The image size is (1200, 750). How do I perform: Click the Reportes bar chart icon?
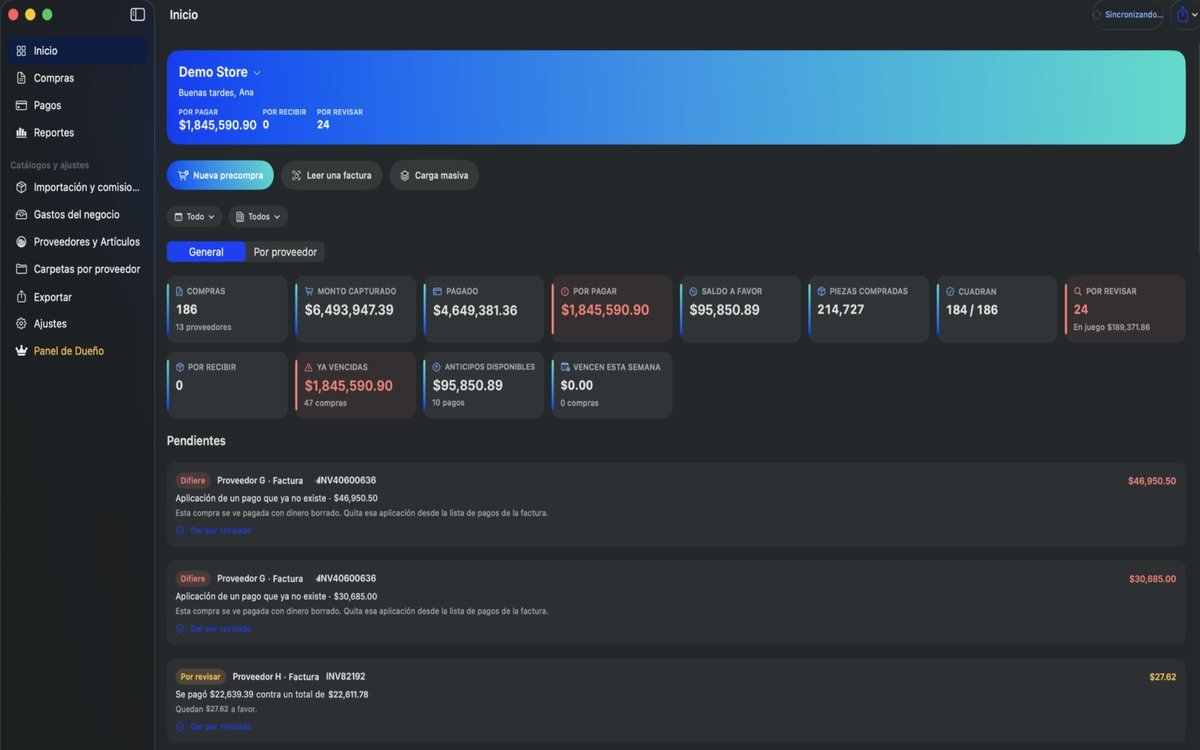click(21, 133)
